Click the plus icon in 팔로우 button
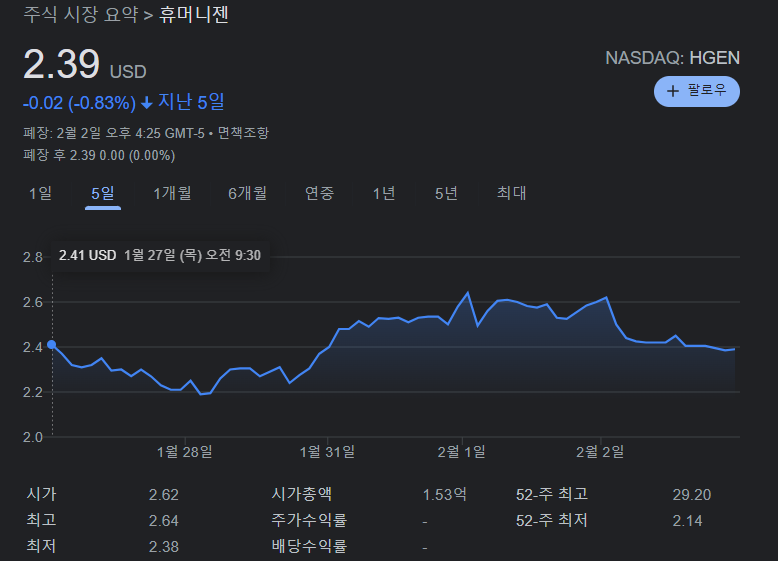The image size is (778, 561). (673, 91)
